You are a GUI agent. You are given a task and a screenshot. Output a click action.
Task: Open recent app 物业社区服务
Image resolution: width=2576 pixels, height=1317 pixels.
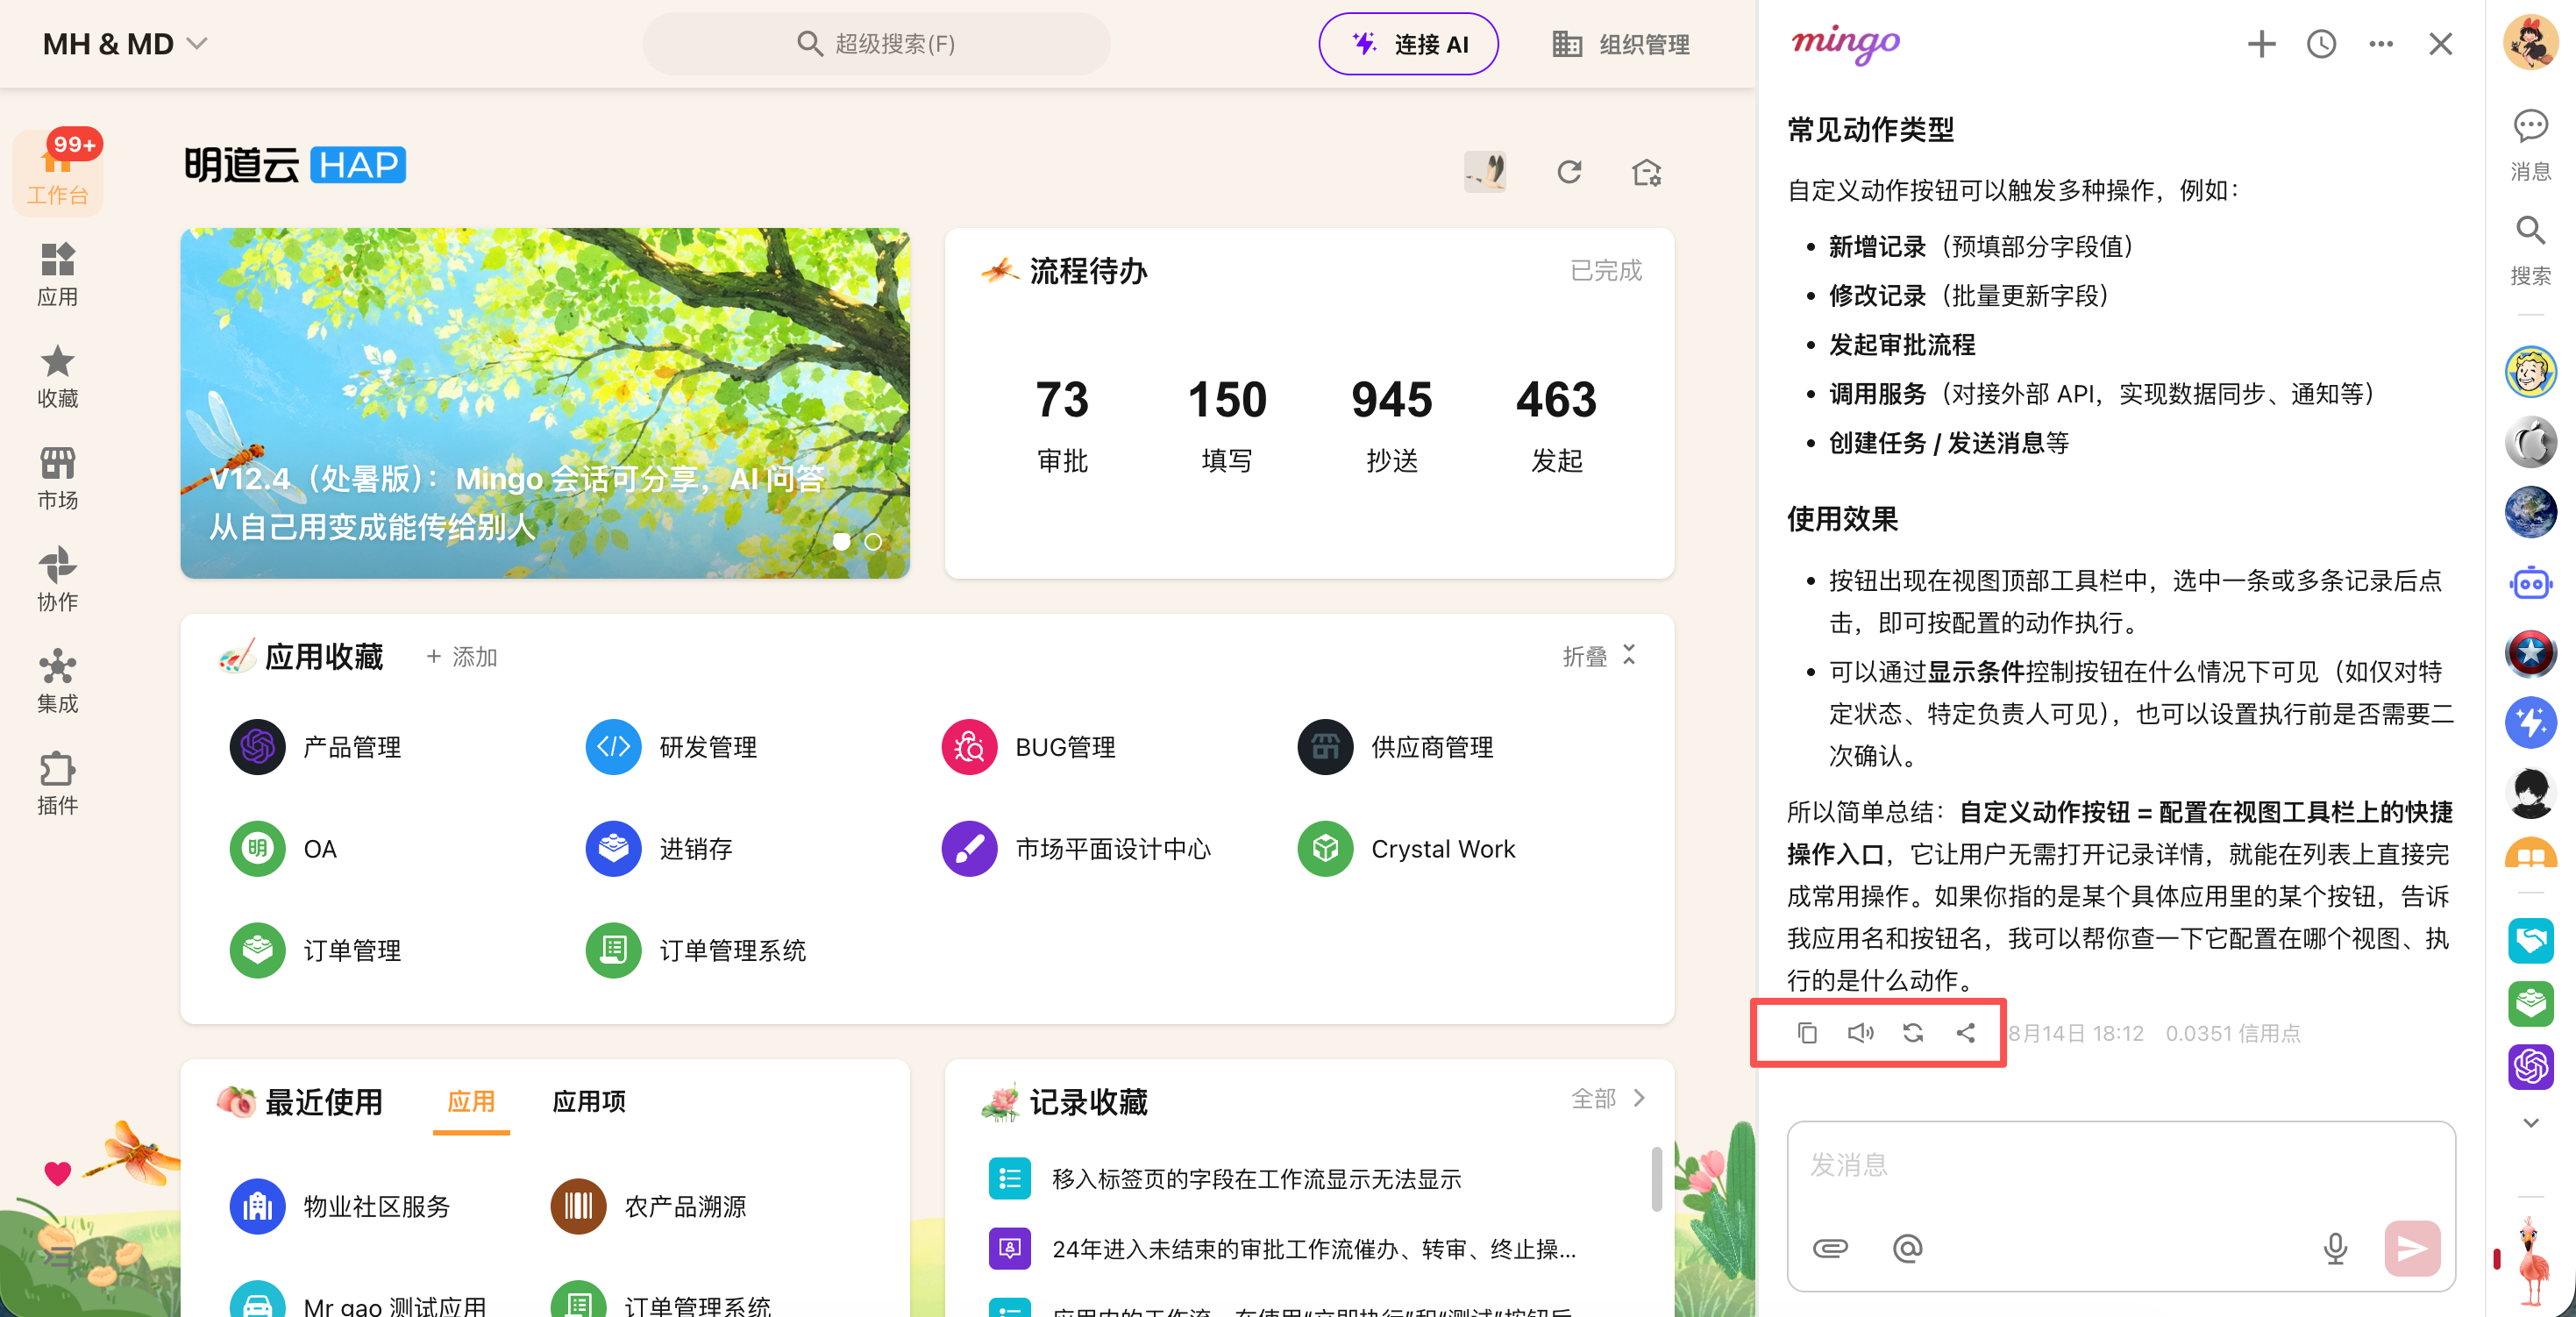pos(340,1206)
